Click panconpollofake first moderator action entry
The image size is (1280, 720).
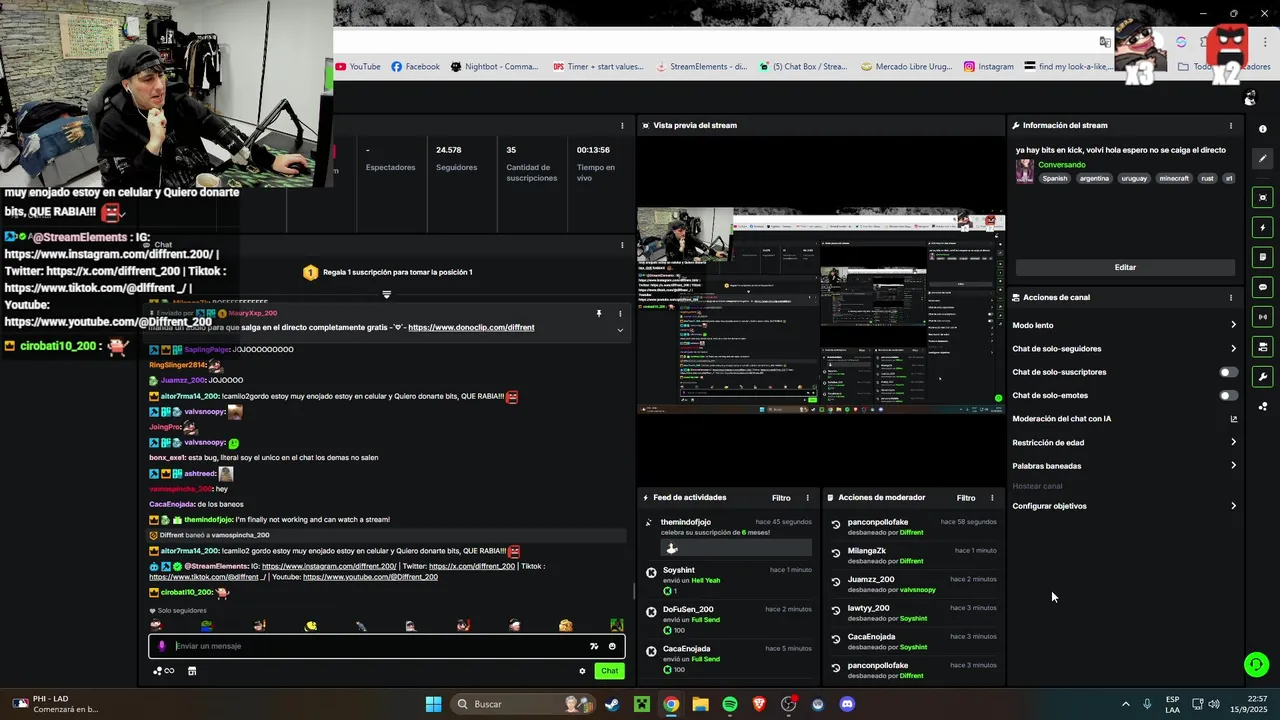tap(913, 527)
